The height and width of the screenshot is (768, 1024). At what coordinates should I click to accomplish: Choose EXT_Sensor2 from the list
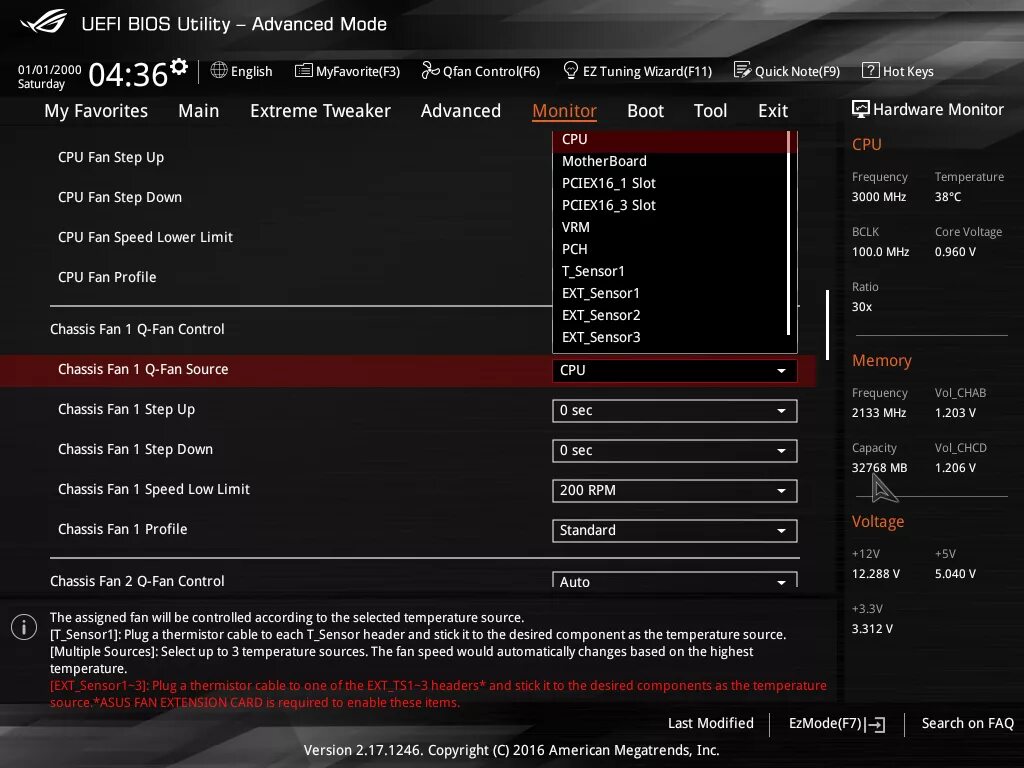(670, 315)
